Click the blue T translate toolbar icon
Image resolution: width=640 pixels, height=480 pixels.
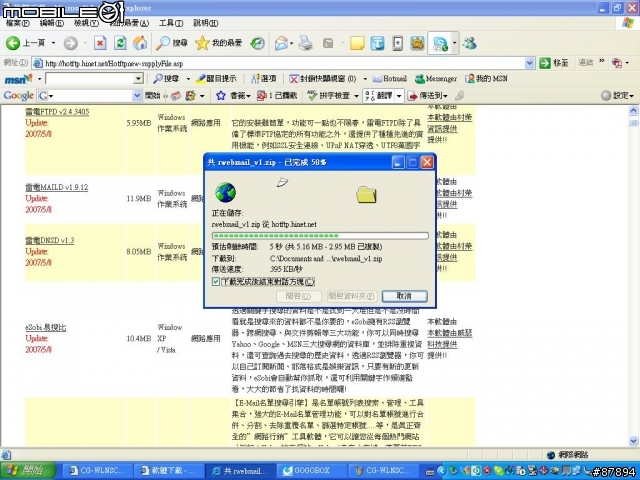[377, 43]
